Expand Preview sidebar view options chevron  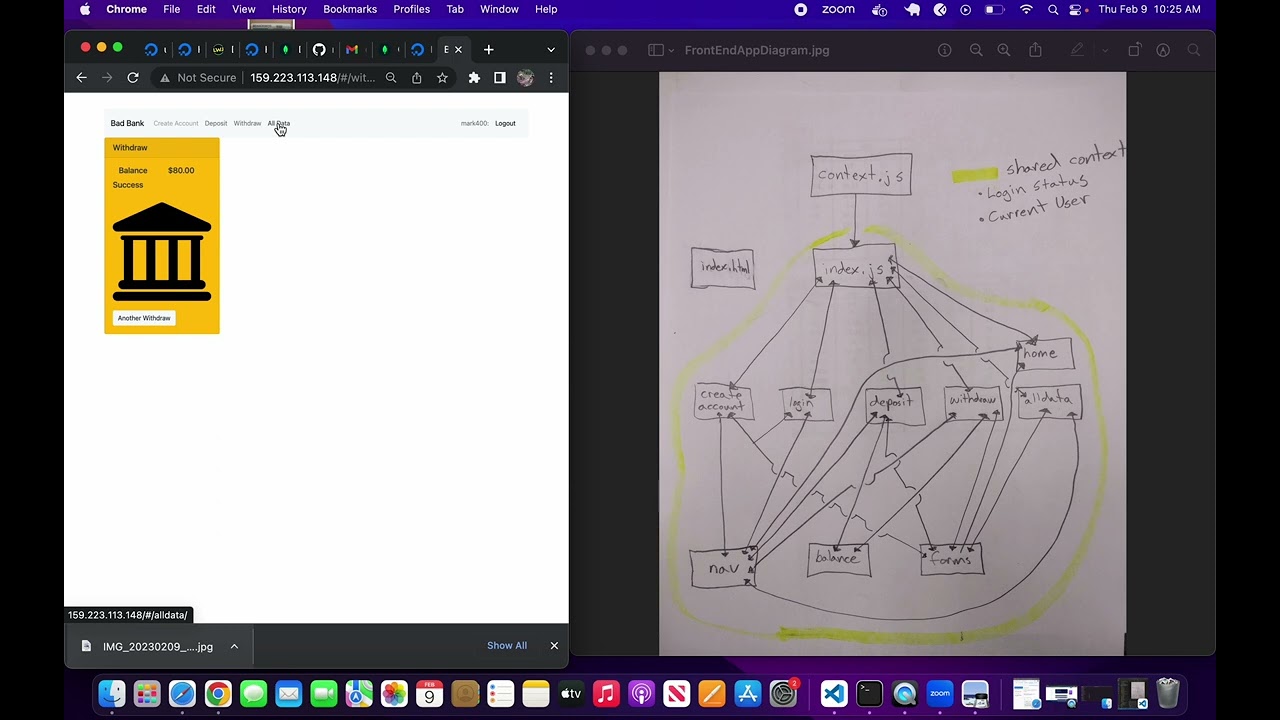671,50
